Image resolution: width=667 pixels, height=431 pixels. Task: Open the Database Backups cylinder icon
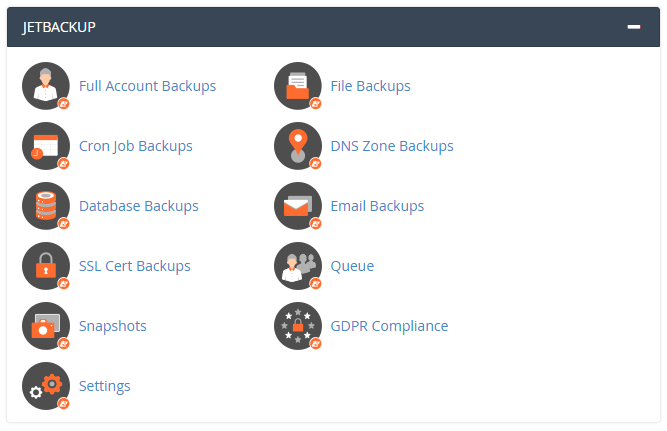point(46,206)
